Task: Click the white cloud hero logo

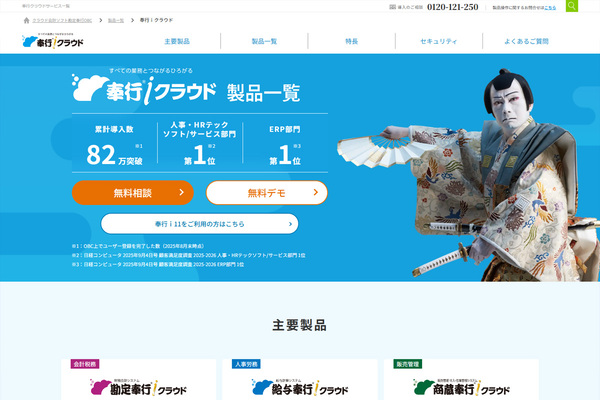Action: (144, 90)
